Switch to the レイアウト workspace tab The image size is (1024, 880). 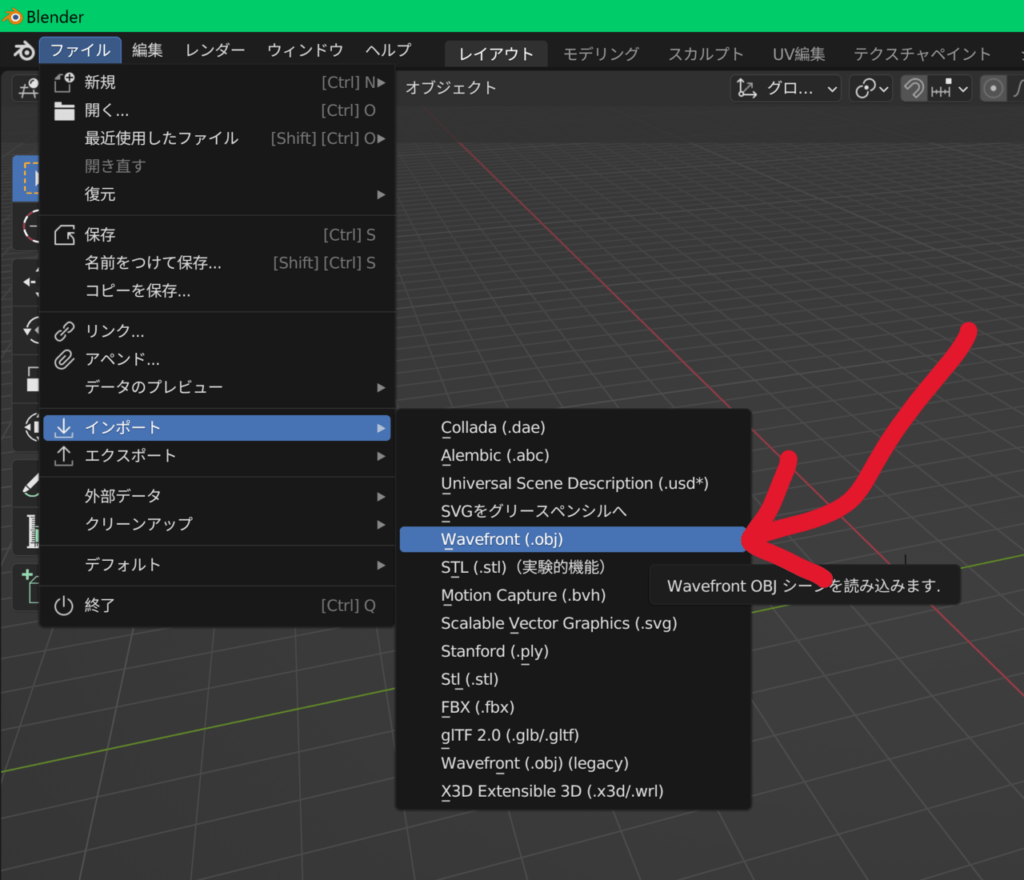click(x=496, y=54)
